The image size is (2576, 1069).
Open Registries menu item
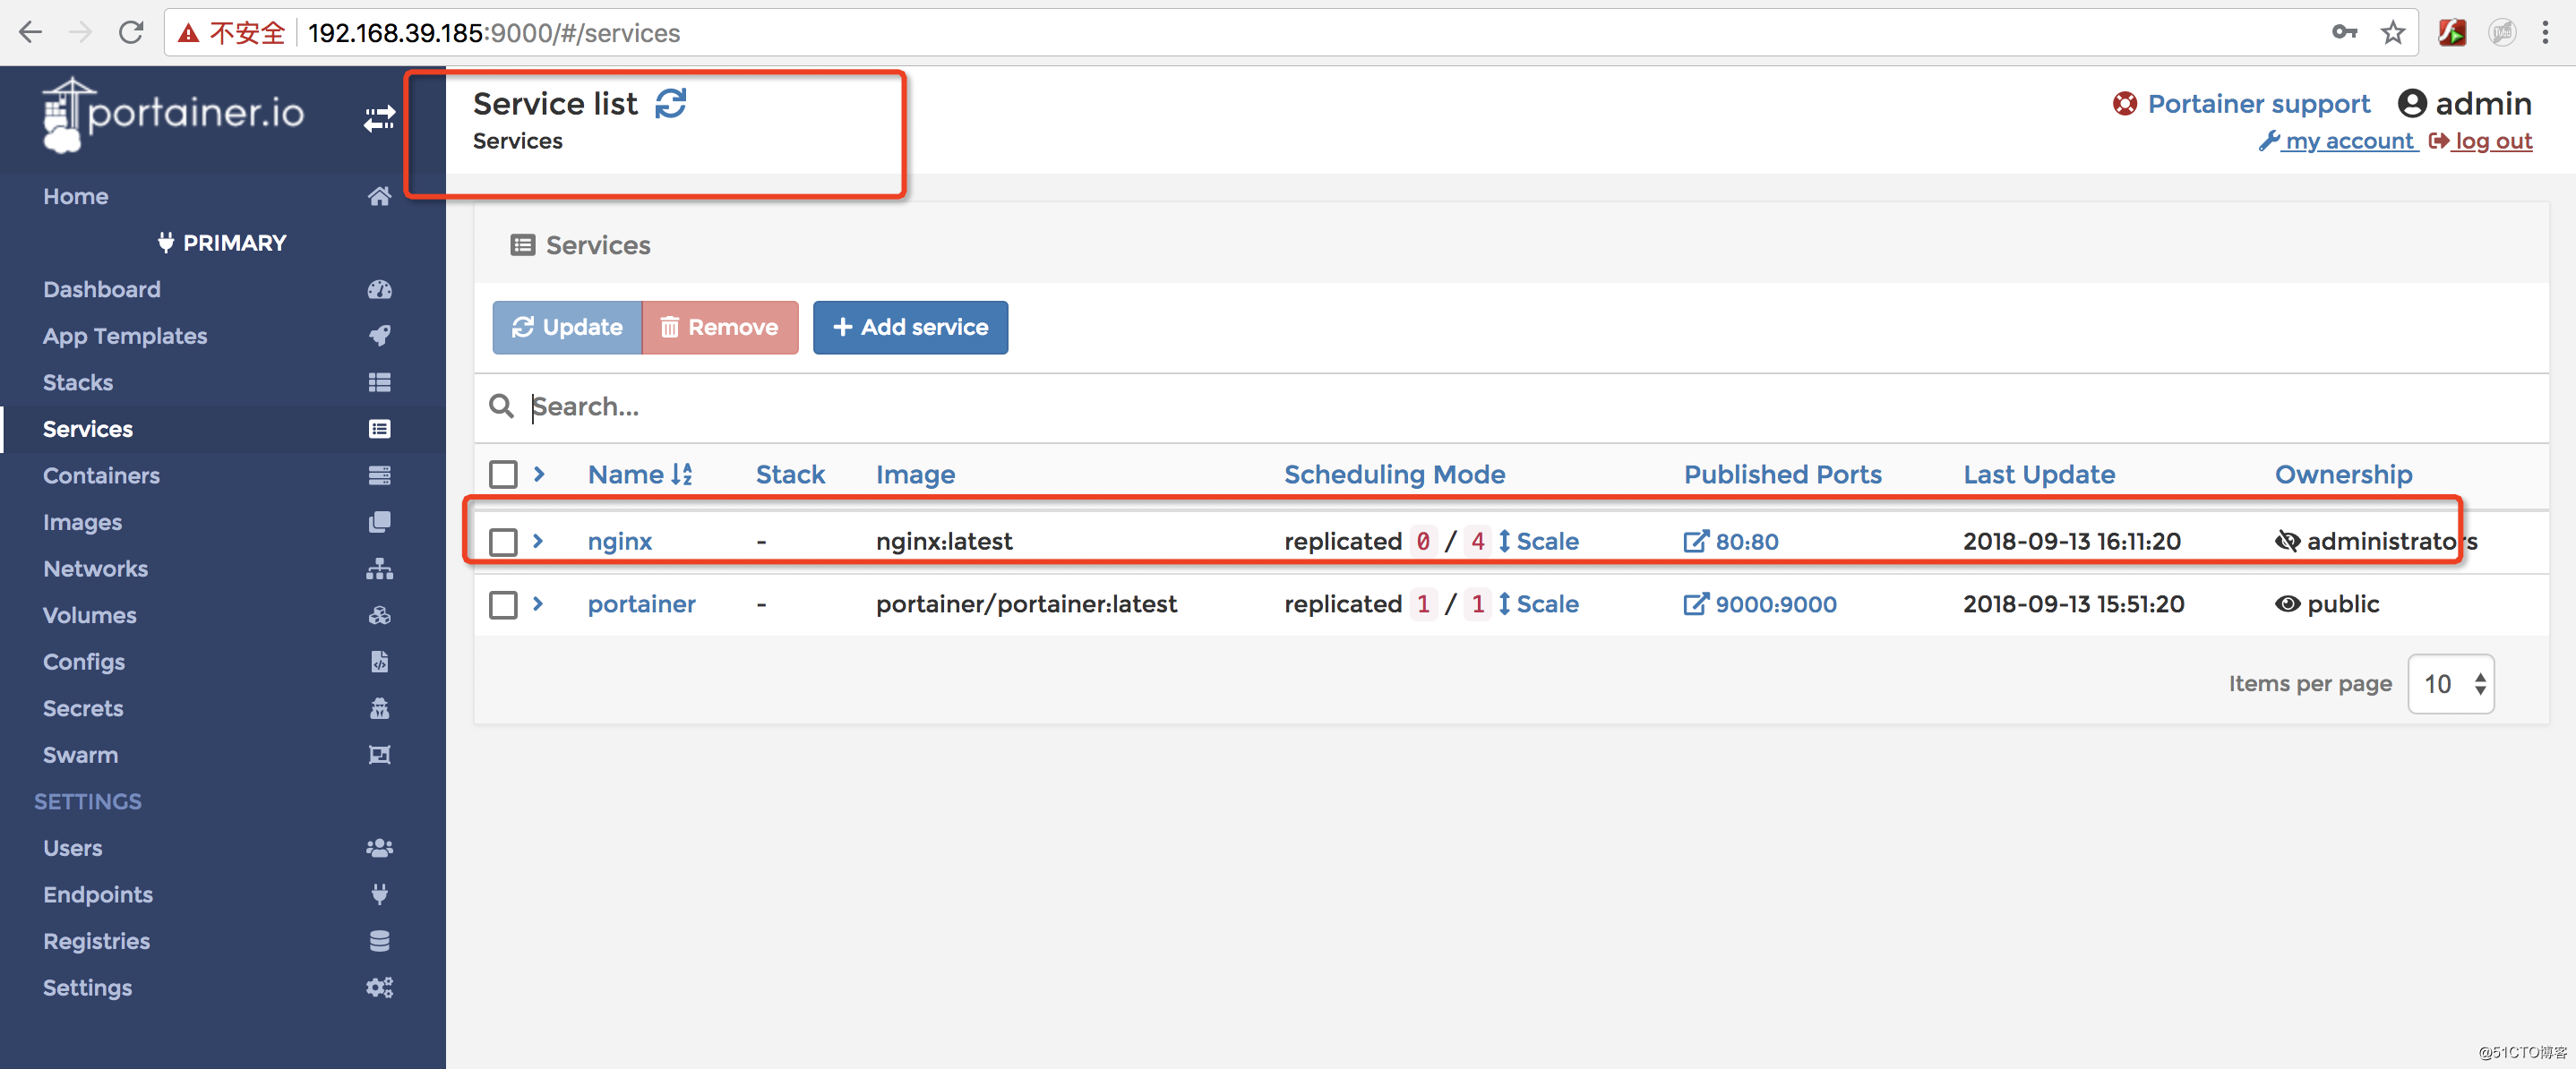[96, 941]
